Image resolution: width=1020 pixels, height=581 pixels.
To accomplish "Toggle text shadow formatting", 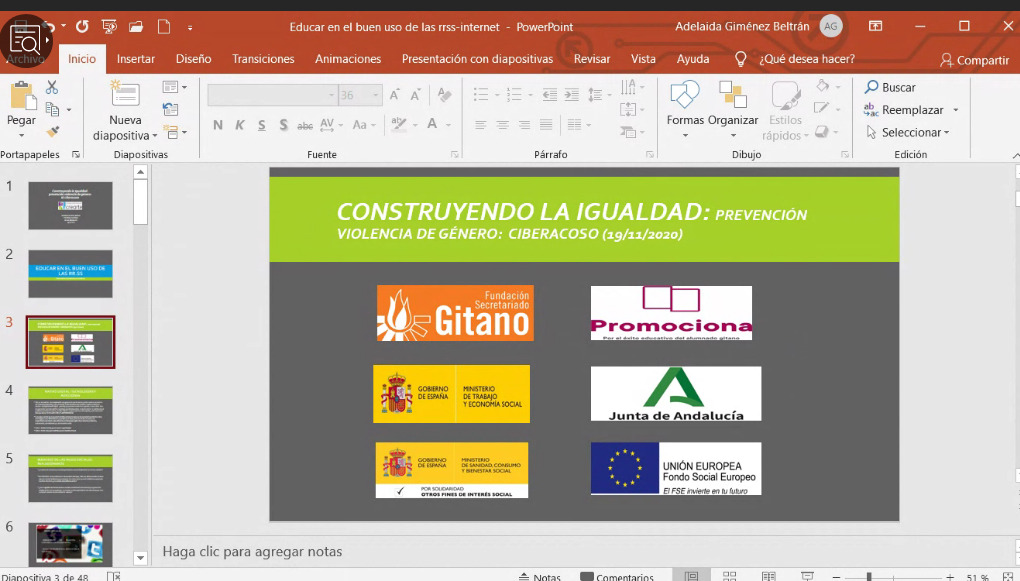I will (284, 125).
